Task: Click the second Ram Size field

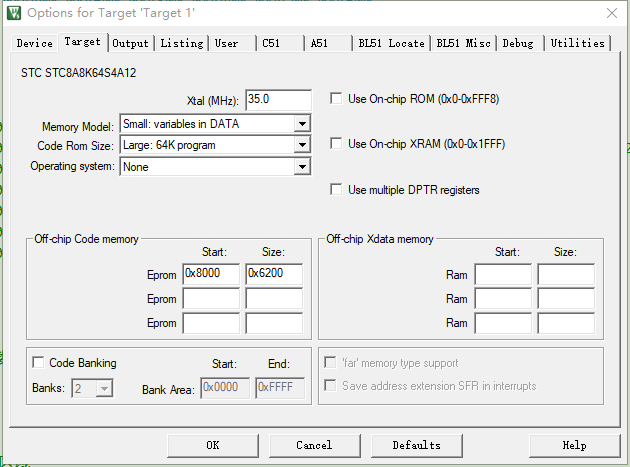Action: pyautogui.click(x=566, y=299)
